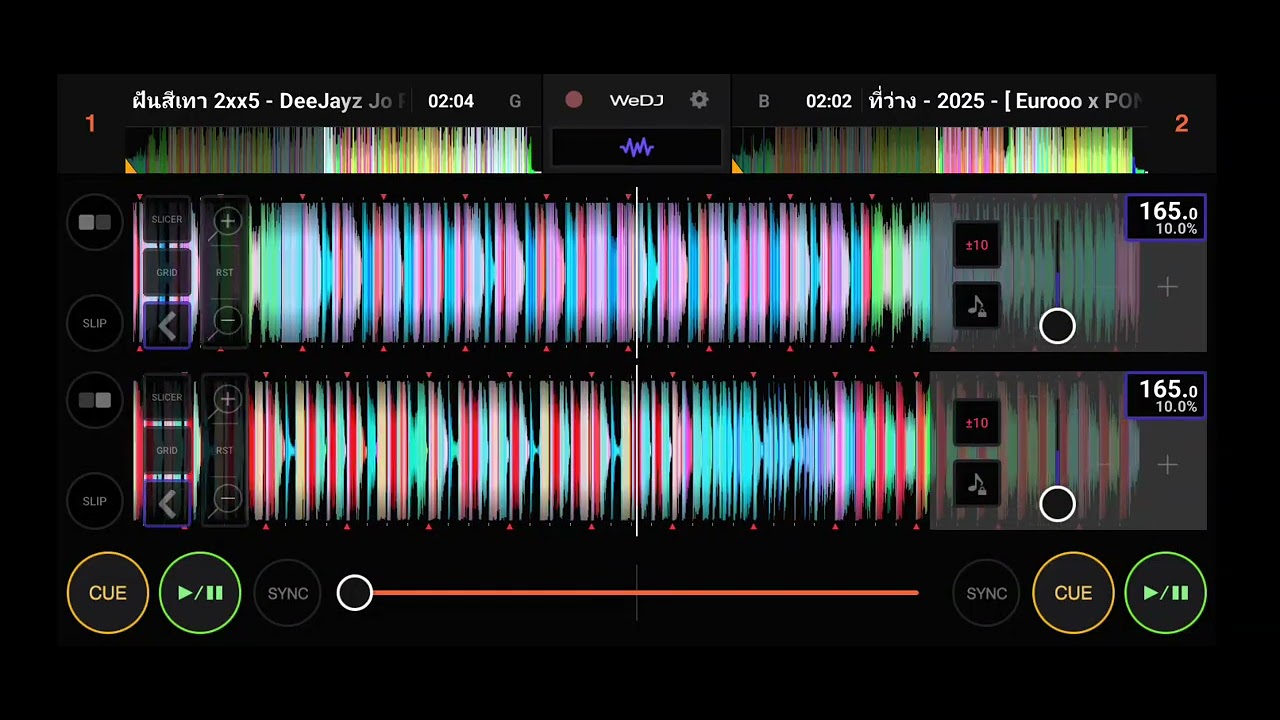1280x720 pixels.
Task: Tap deck 1 time remaining 02:04
Action: [x=451, y=101]
